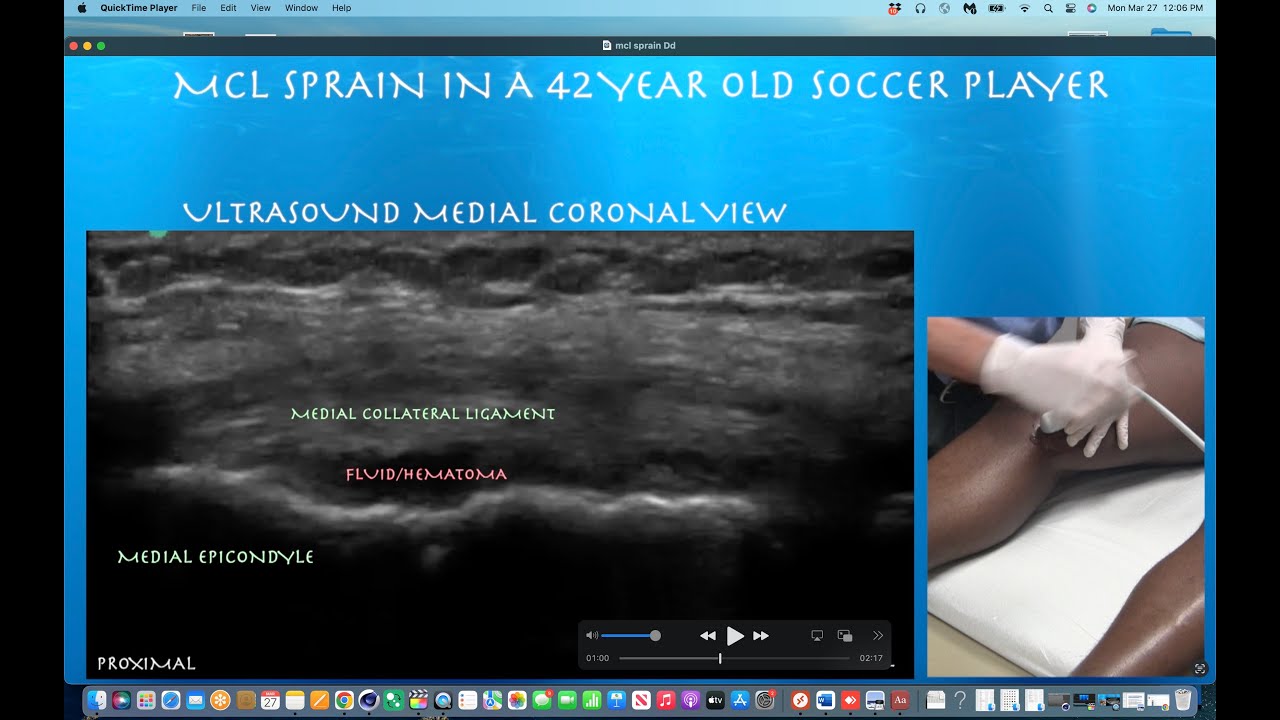Screen dimensions: 1280x720
Task: Open the QuickTime Player menu
Action: click(x=139, y=8)
